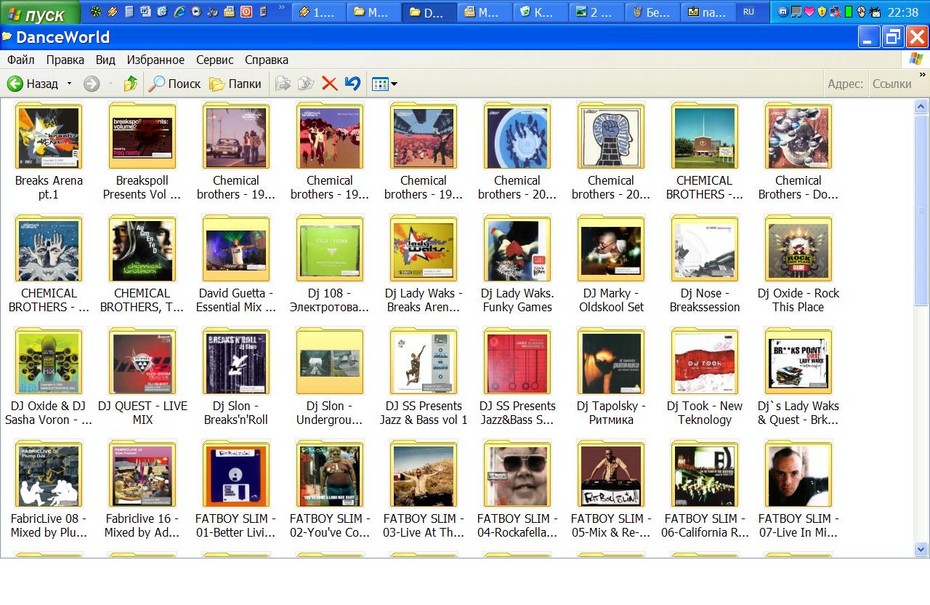
Task: Click the RU language indicator in taskbar
Action: [x=749, y=12]
